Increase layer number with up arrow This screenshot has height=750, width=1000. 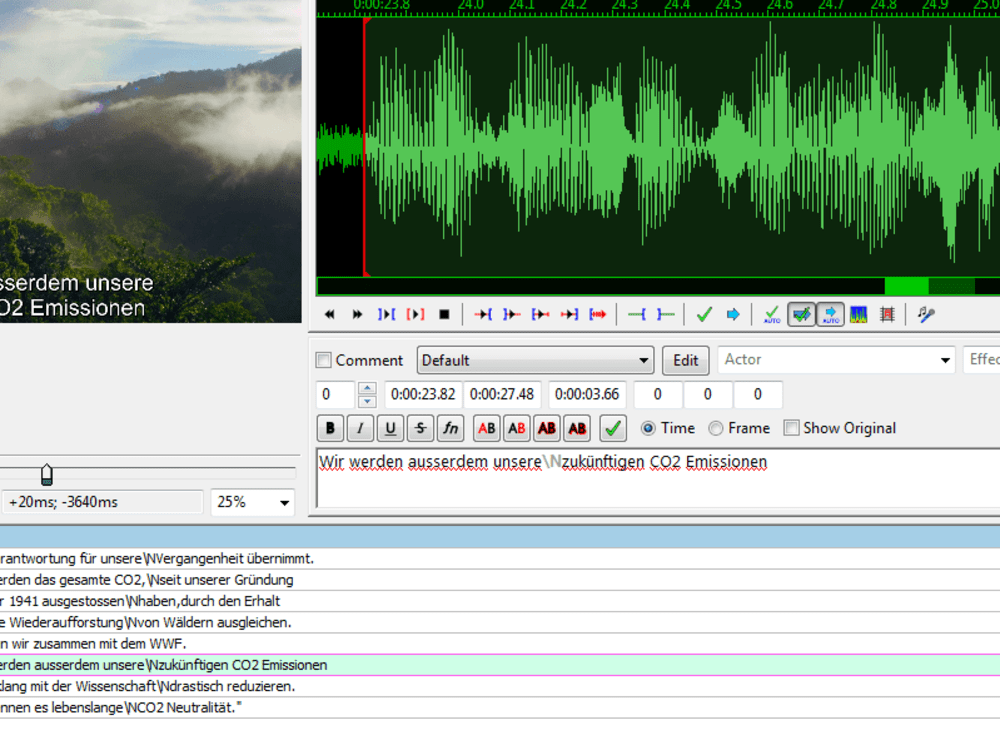(367, 388)
